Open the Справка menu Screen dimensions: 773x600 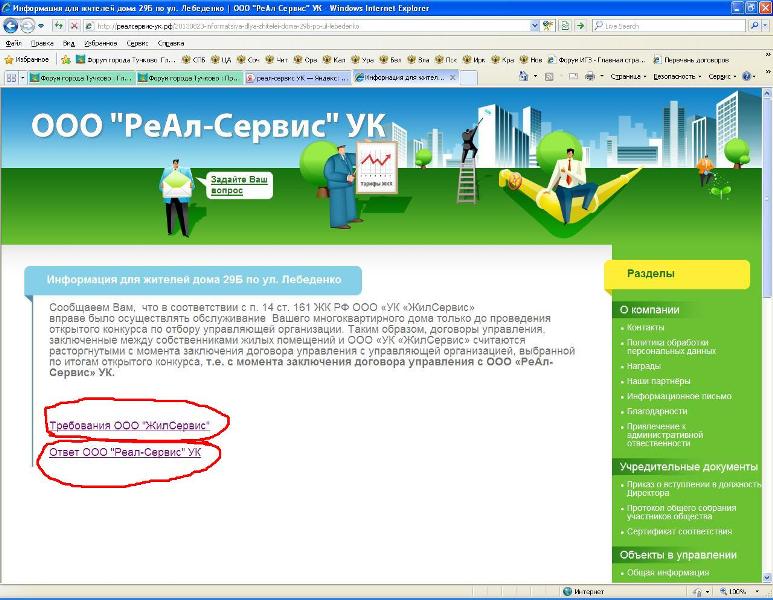coord(171,43)
